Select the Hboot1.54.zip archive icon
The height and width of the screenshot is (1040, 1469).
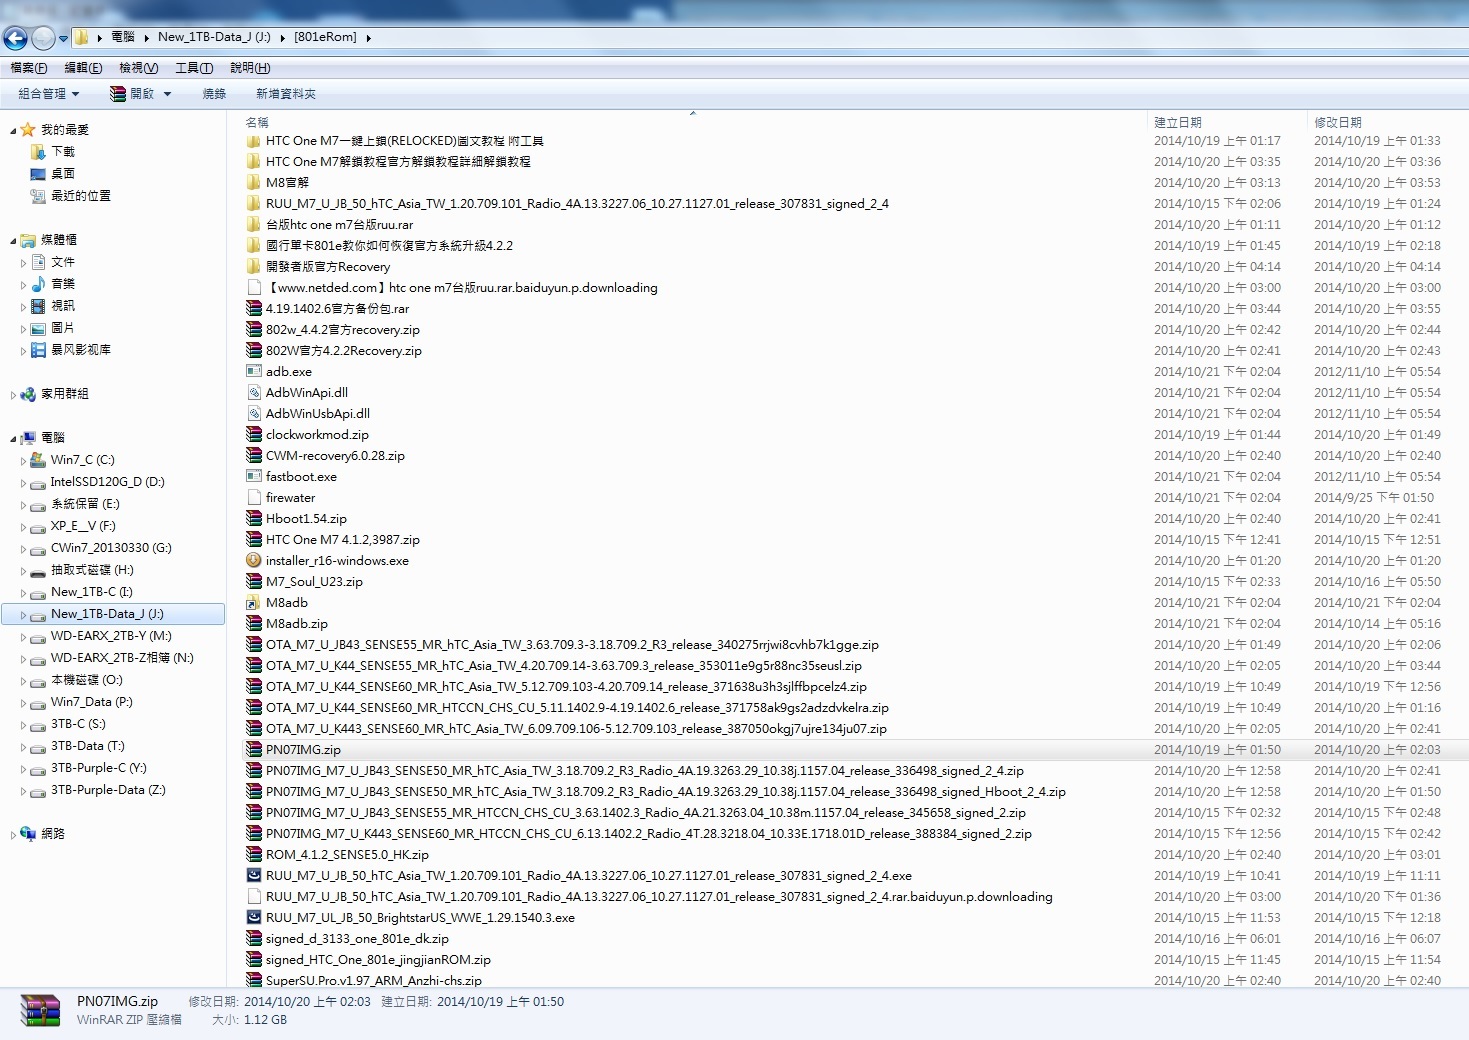(x=254, y=518)
